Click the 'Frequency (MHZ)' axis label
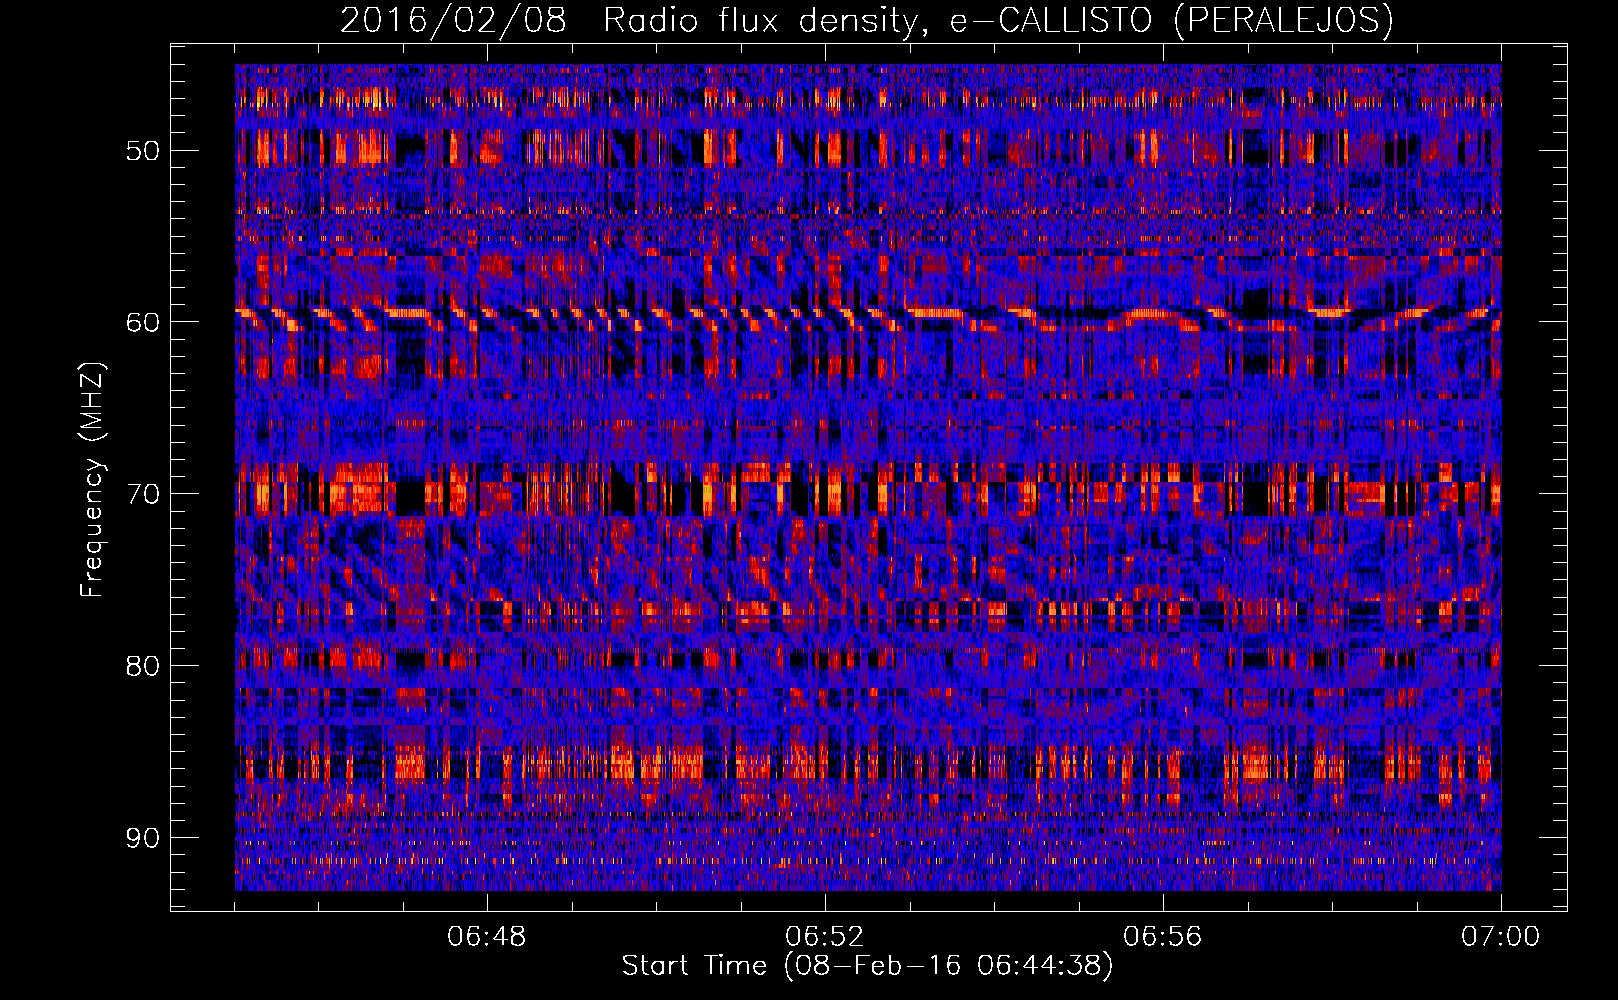 pos(92,480)
